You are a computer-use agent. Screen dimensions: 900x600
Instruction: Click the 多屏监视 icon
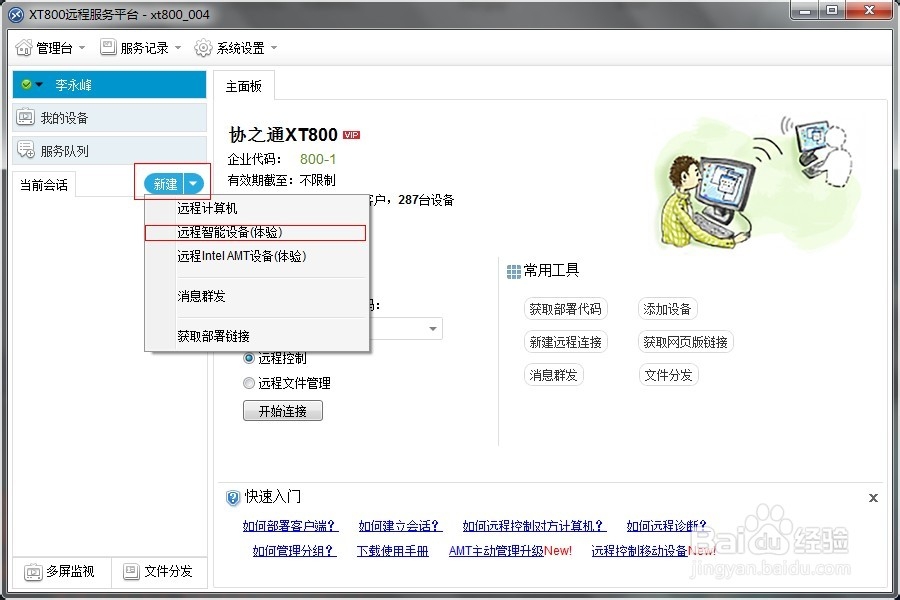click(x=33, y=572)
